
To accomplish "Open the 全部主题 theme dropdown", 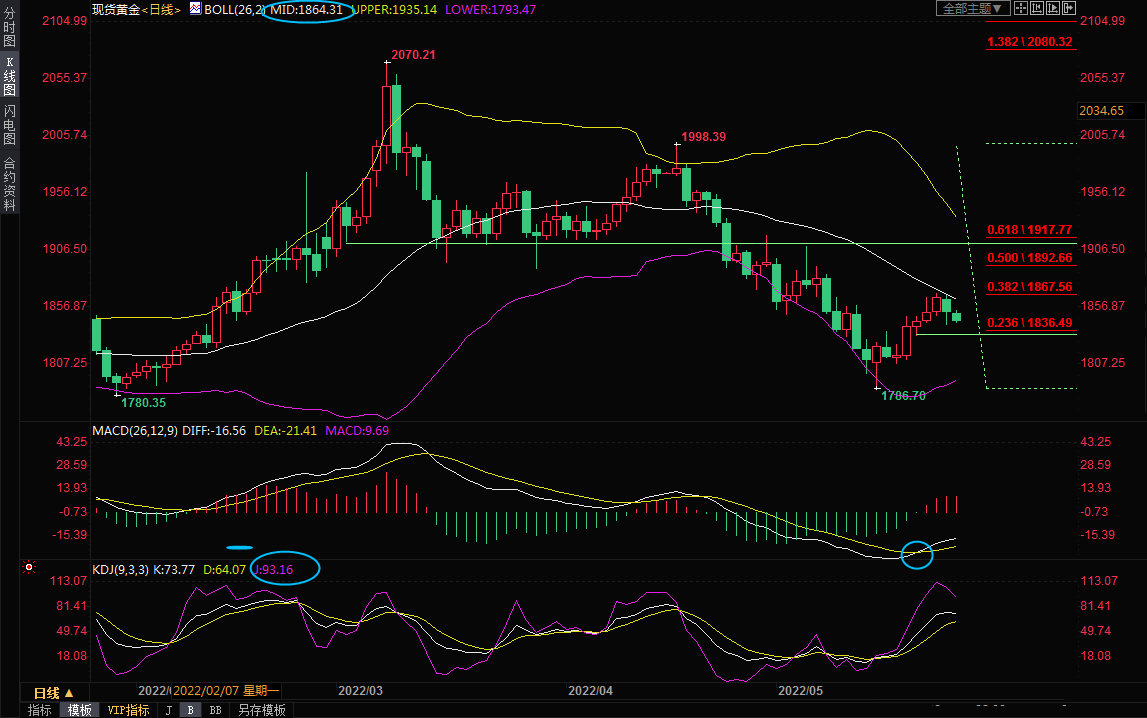I will [969, 8].
